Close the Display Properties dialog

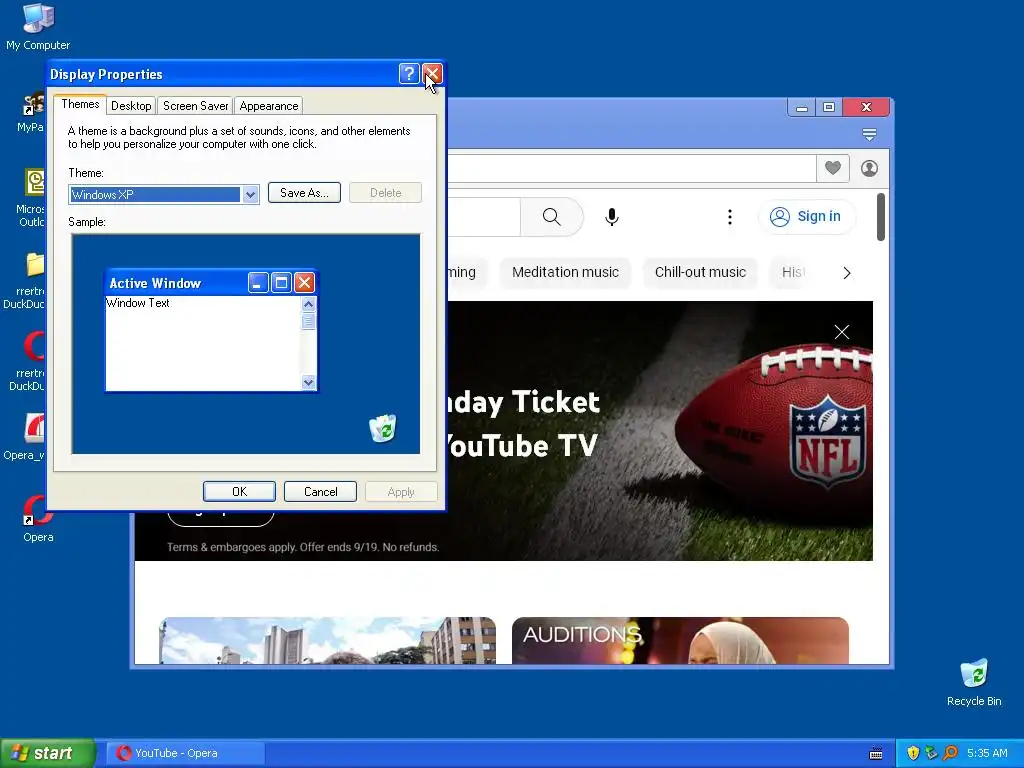[x=432, y=74]
